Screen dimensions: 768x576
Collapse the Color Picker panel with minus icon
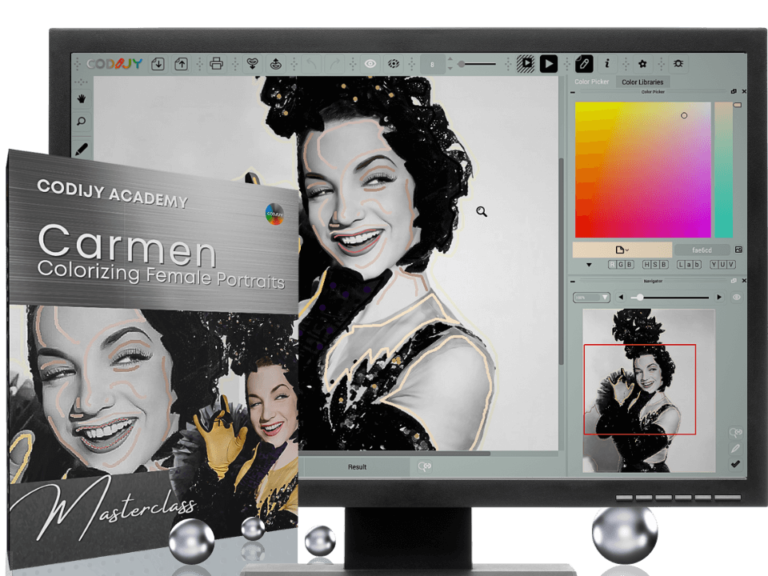pos(573,92)
